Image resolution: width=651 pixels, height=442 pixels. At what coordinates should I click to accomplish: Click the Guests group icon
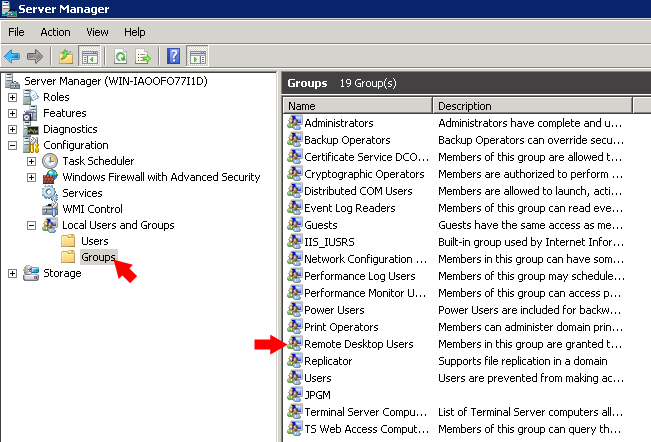point(294,225)
